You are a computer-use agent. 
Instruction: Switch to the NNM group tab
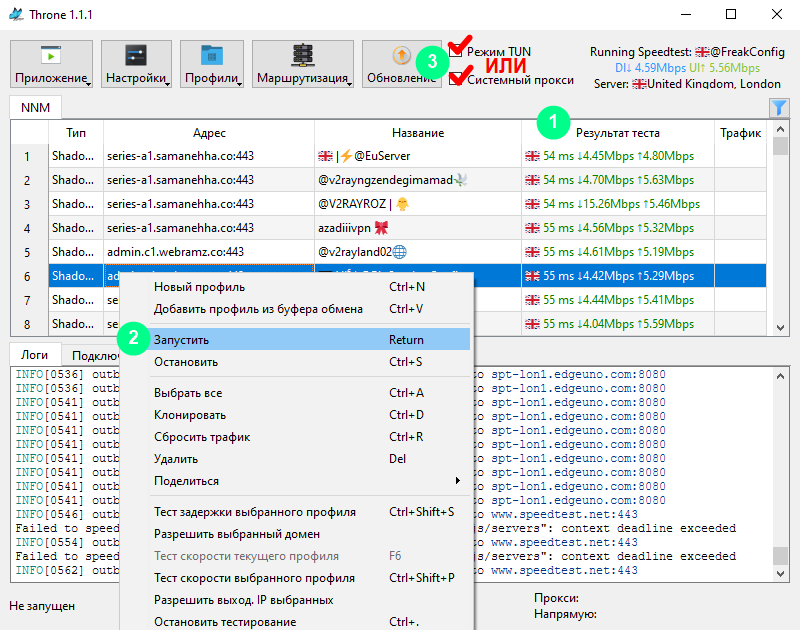pyautogui.click(x=35, y=107)
